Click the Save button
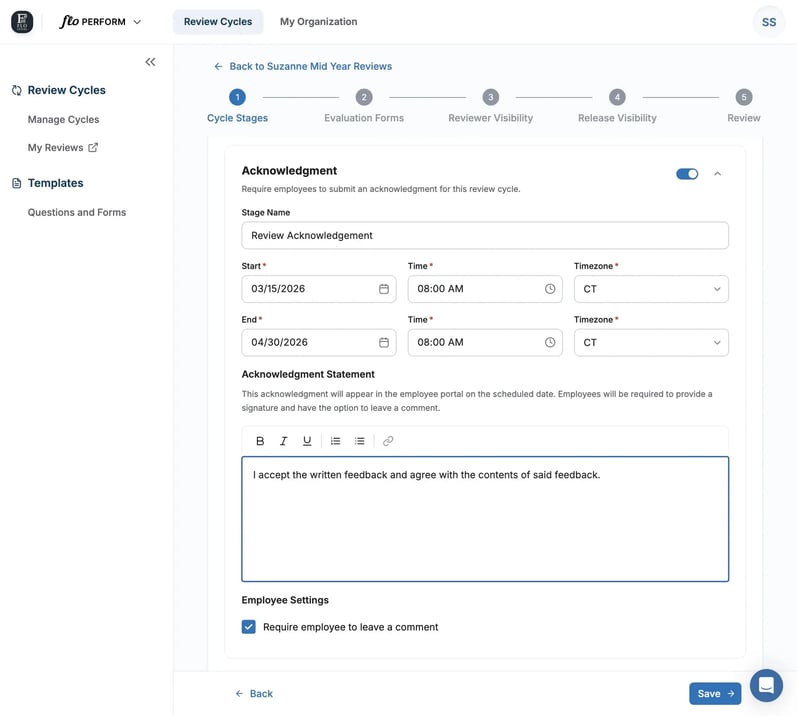Screen dimensions: 797x716 pyautogui.click(x=715, y=693)
